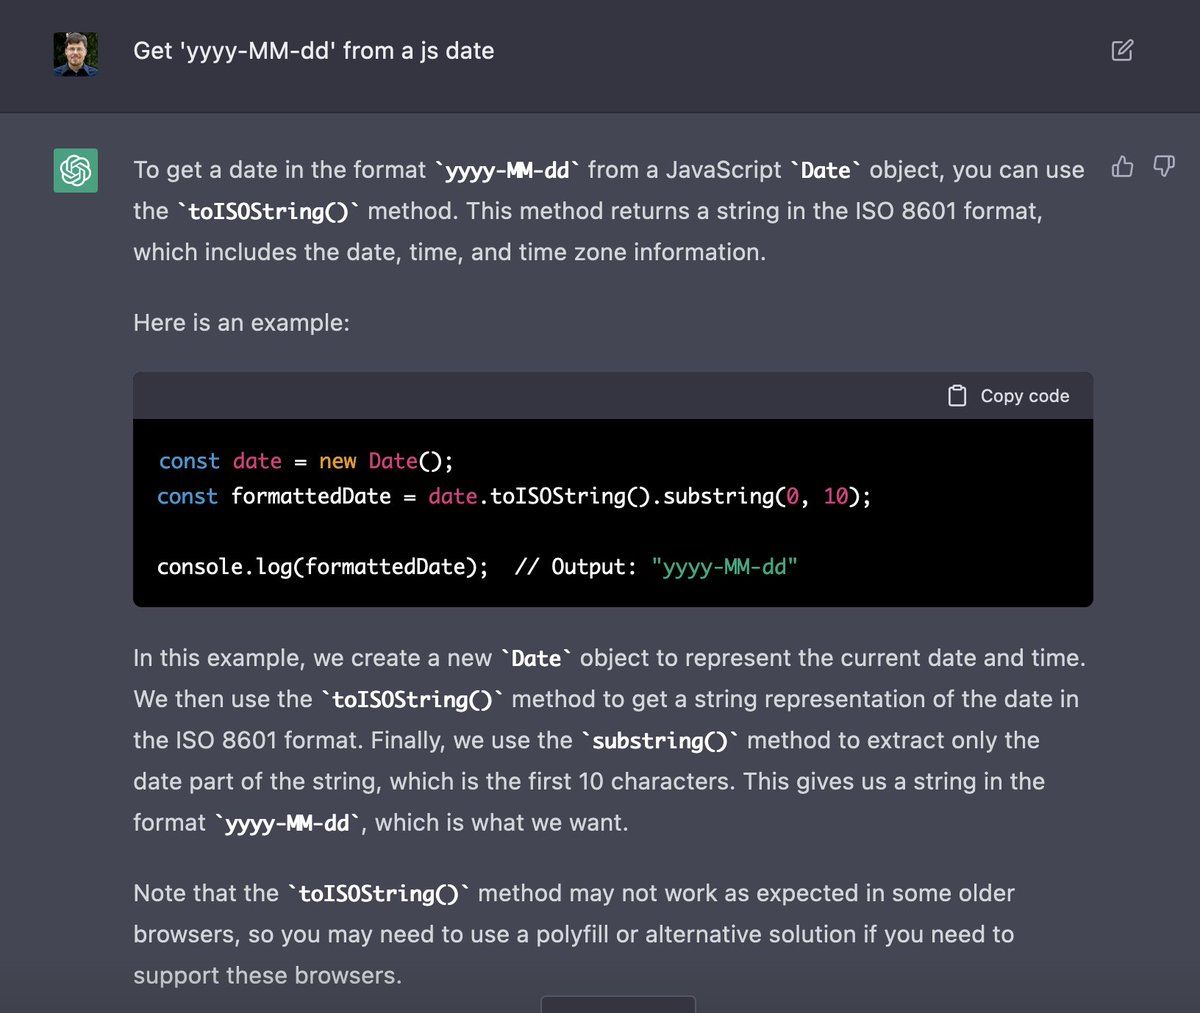This screenshot has width=1200, height=1013.
Task: Click the edit message pencil icon
Action: (1122, 50)
